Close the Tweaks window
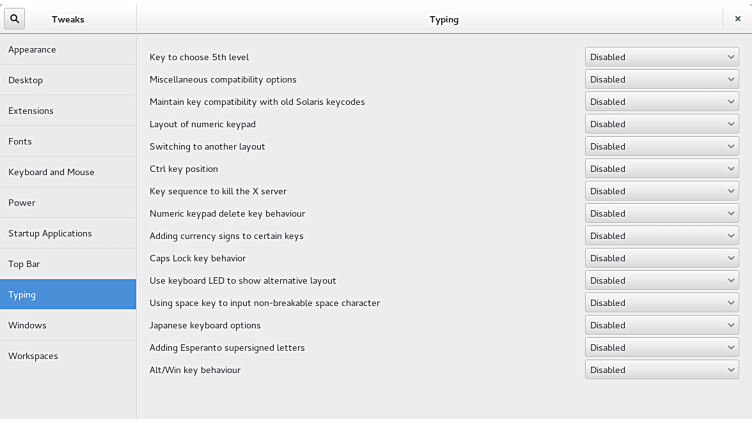Screen dimensions: 752x423 pyautogui.click(x=738, y=18)
